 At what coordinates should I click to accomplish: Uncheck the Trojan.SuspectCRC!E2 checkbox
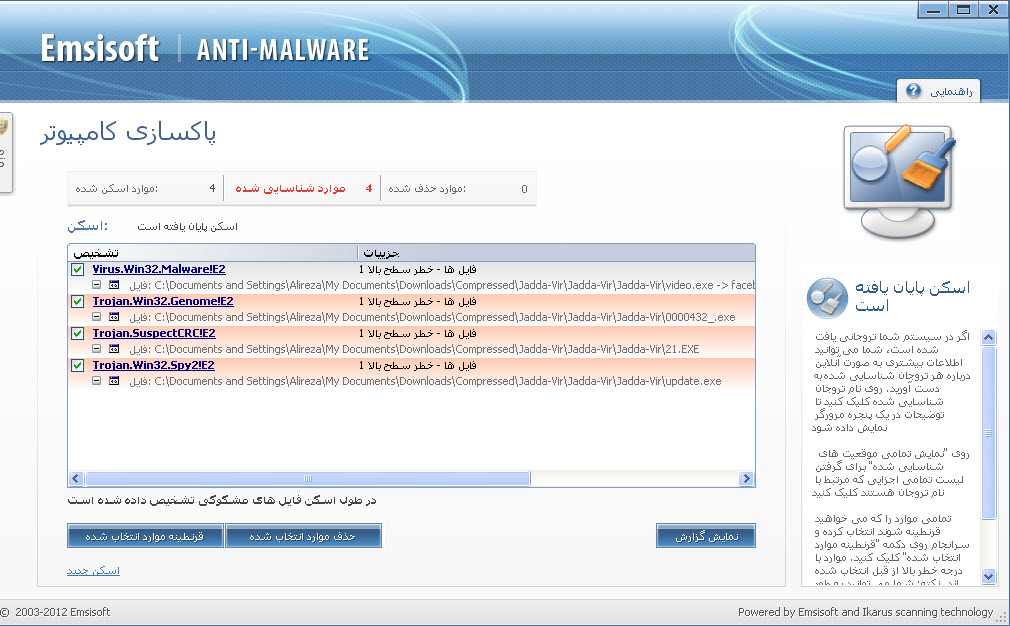click(78, 334)
